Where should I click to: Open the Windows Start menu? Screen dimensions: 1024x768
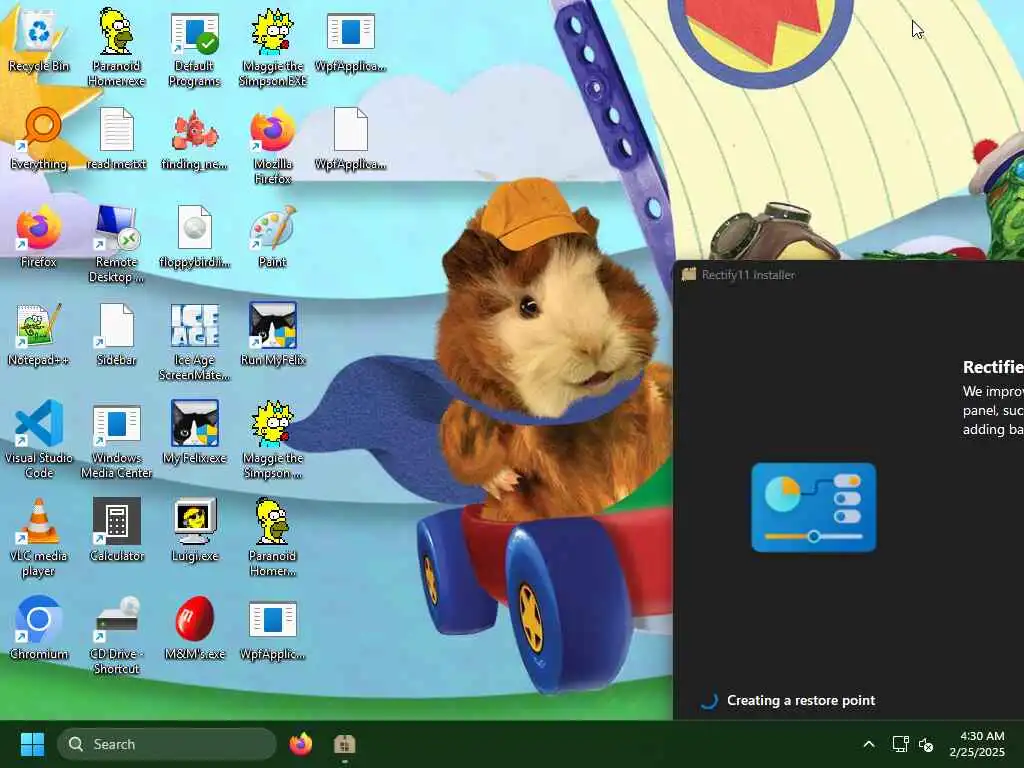click(x=32, y=744)
